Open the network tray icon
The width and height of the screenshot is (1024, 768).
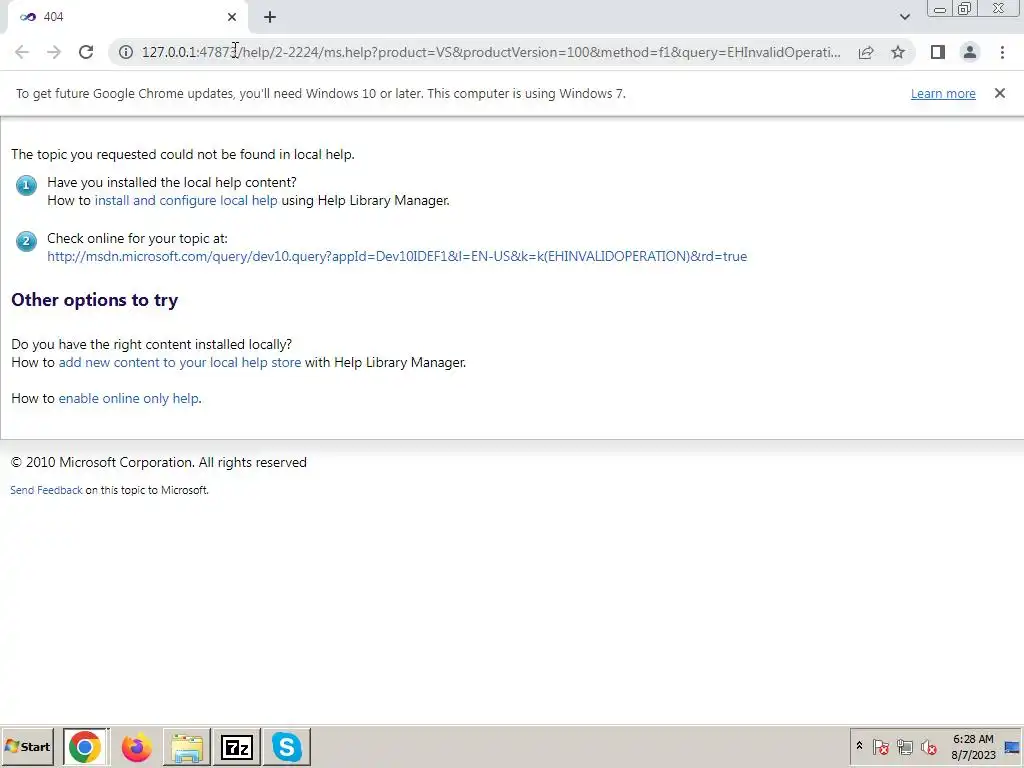pyautogui.click(x=904, y=746)
